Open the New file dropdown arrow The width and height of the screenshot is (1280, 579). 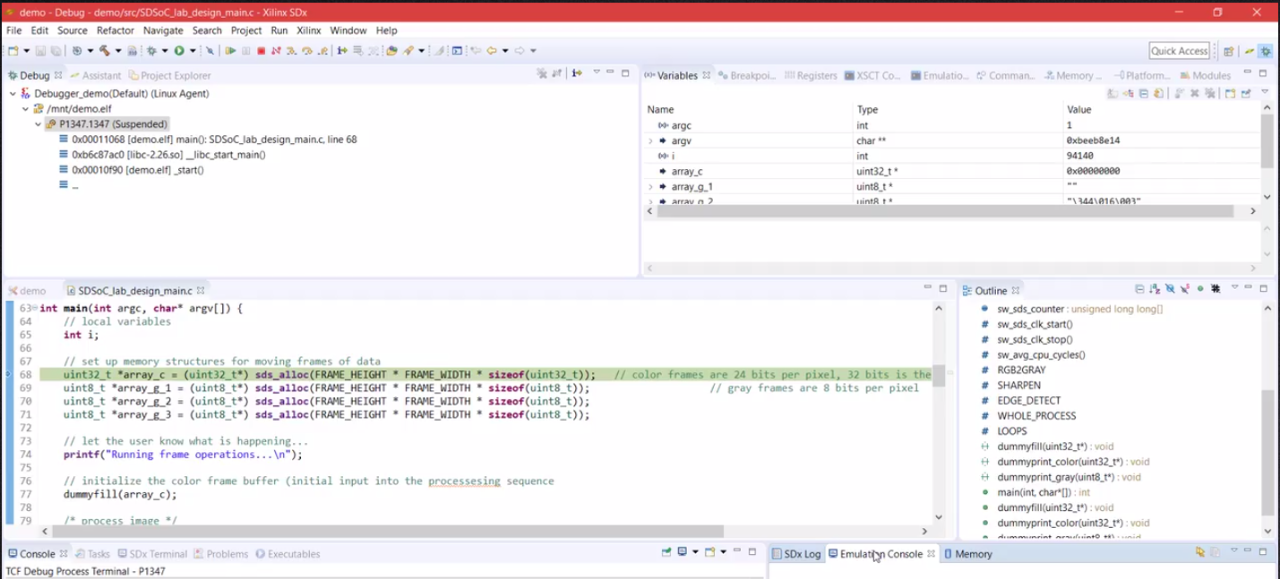(27, 50)
